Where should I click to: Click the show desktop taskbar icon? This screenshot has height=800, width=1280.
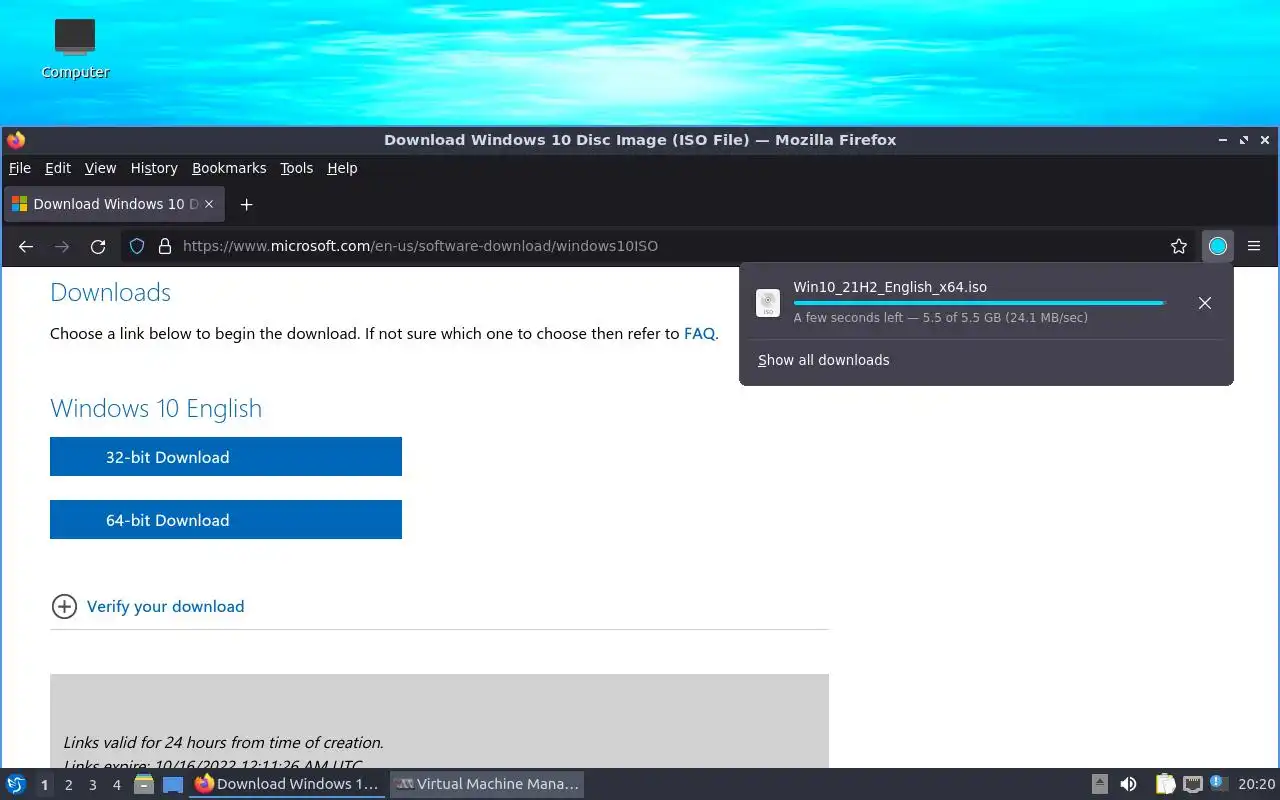click(x=173, y=785)
